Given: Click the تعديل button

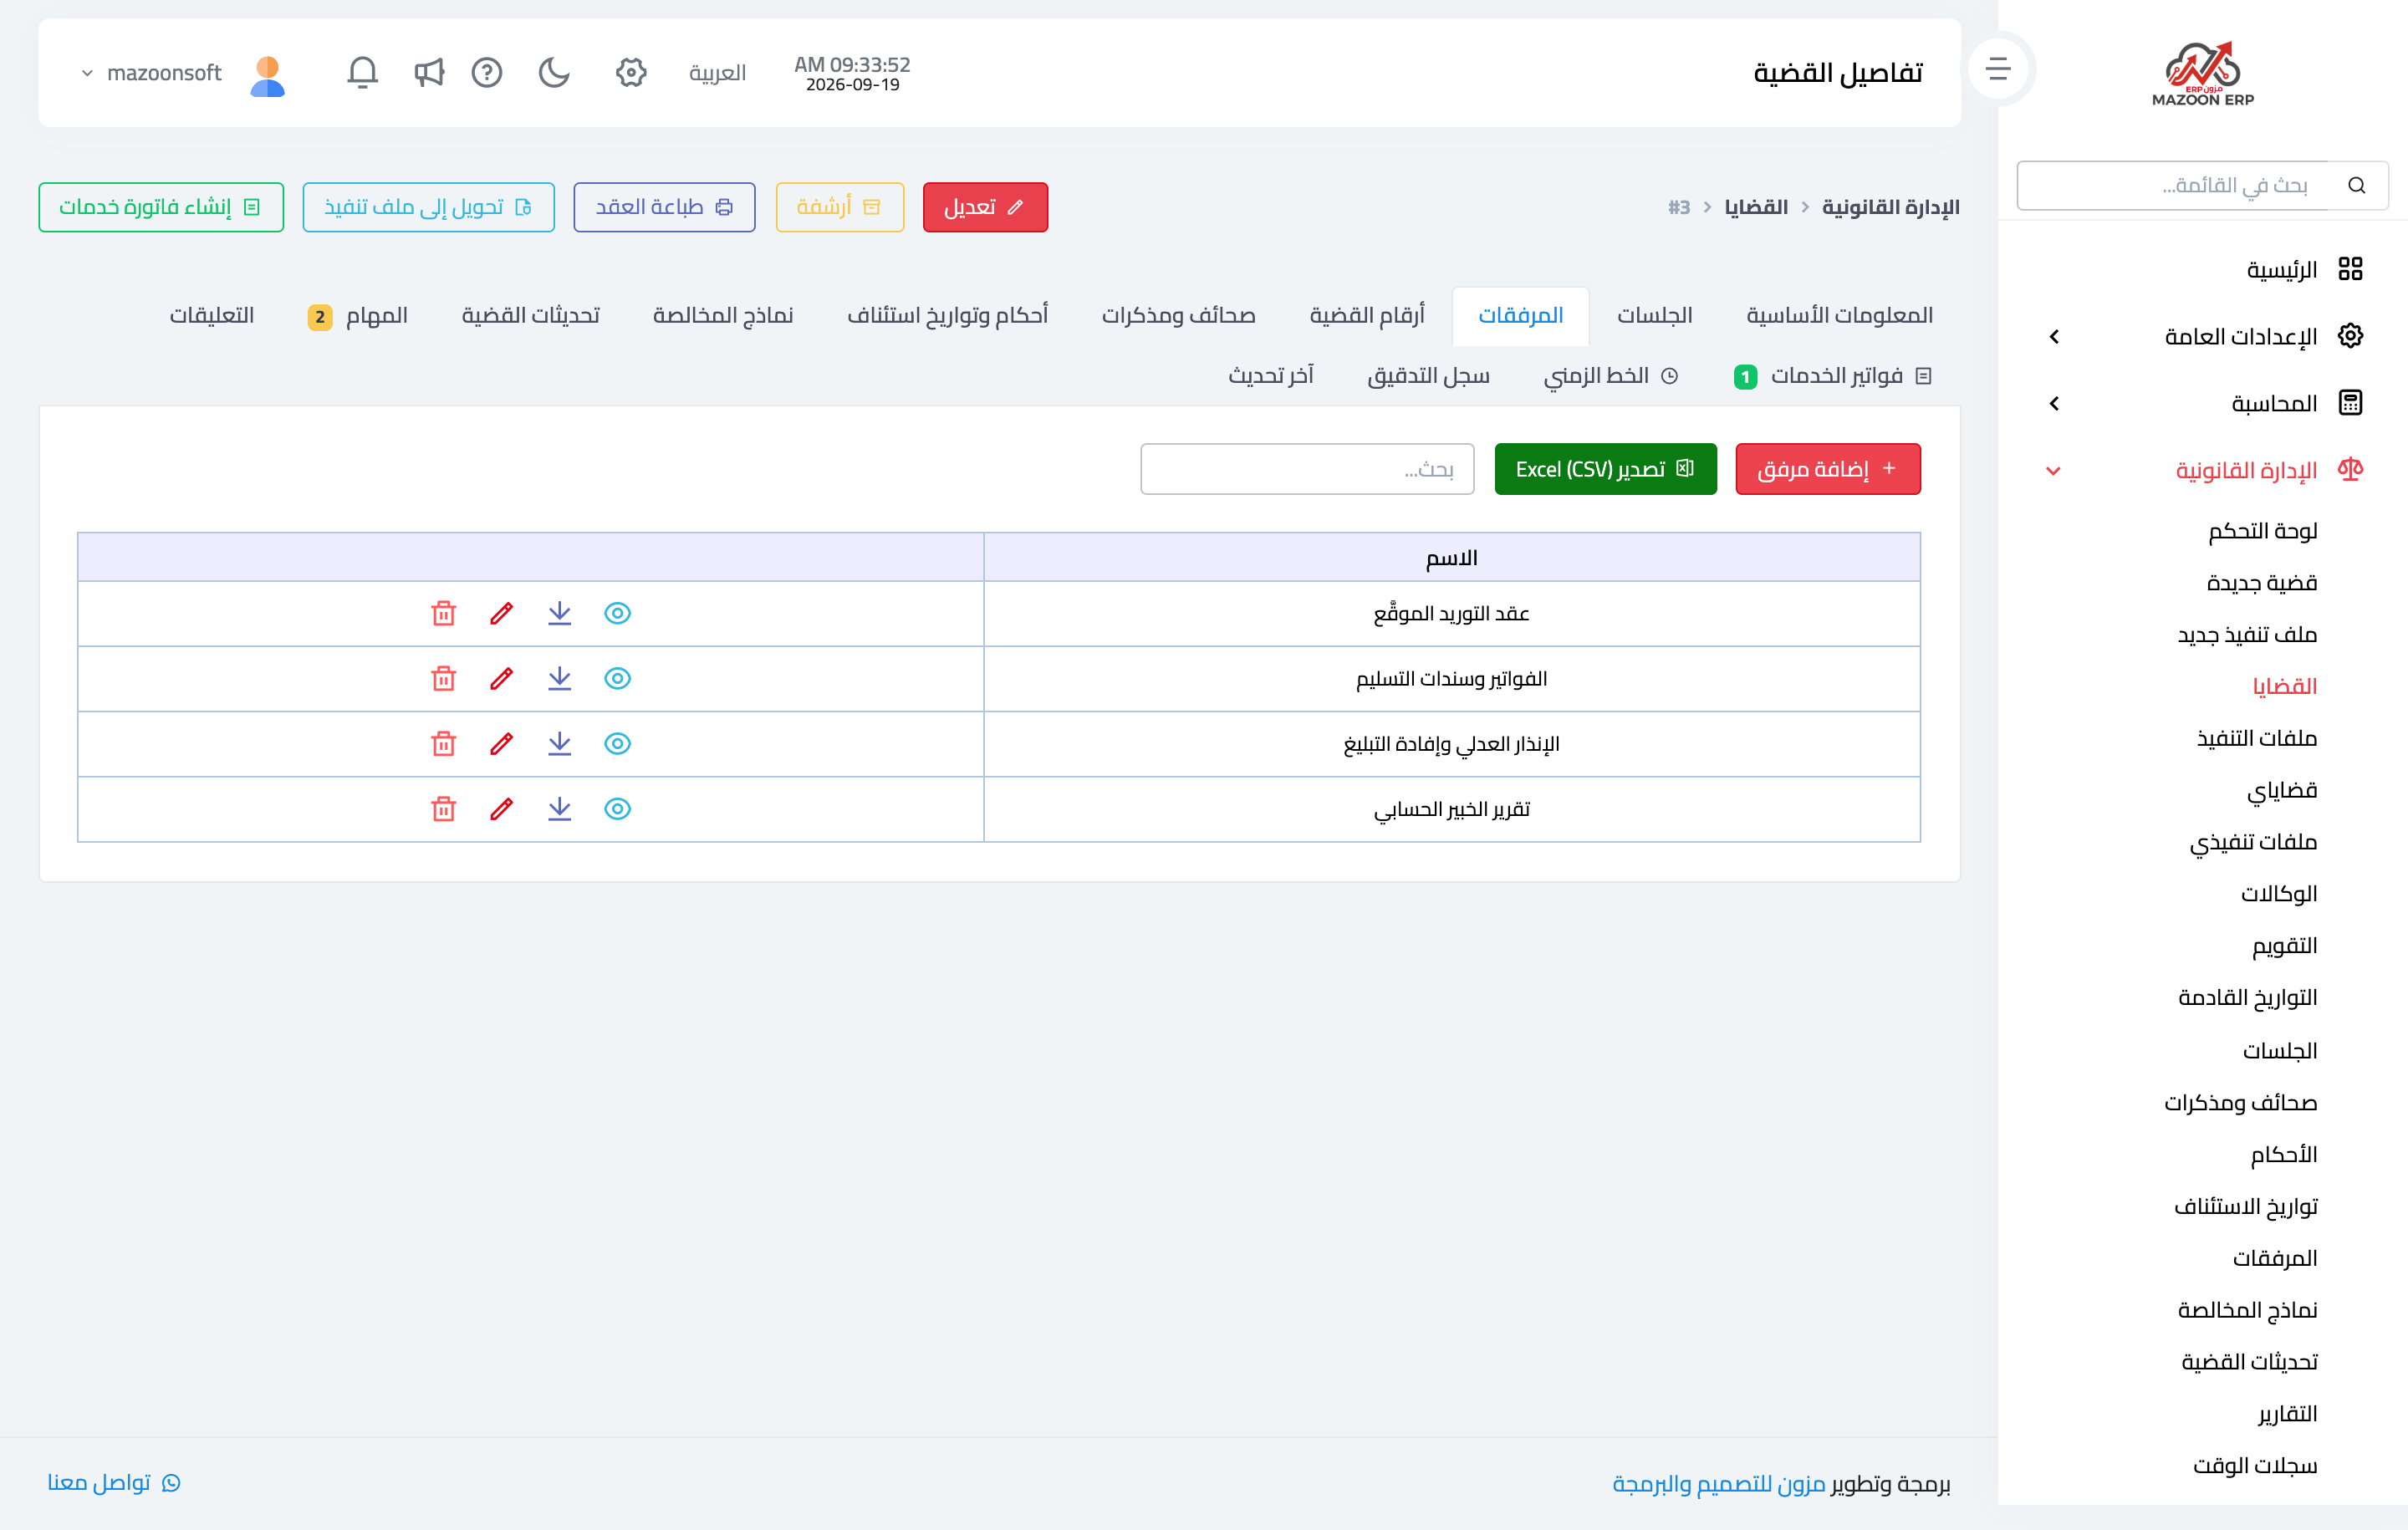Looking at the screenshot, I should [x=985, y=207].
